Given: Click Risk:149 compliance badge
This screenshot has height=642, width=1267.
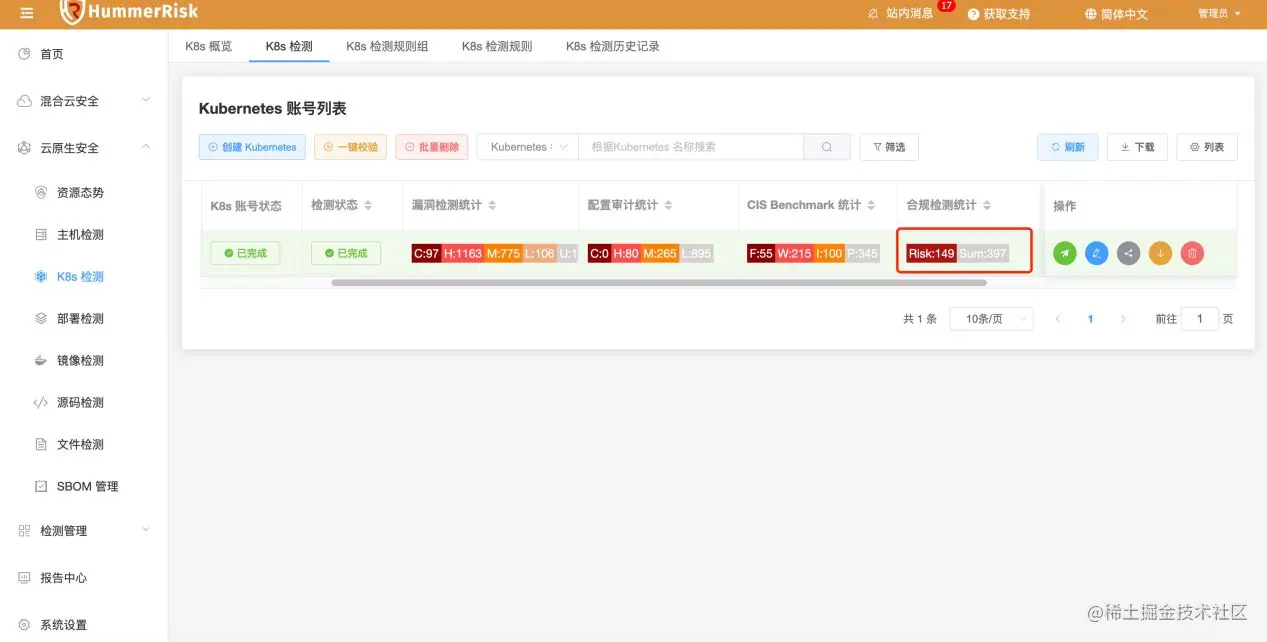Looking at the screenshot, I should coord(931,254).
